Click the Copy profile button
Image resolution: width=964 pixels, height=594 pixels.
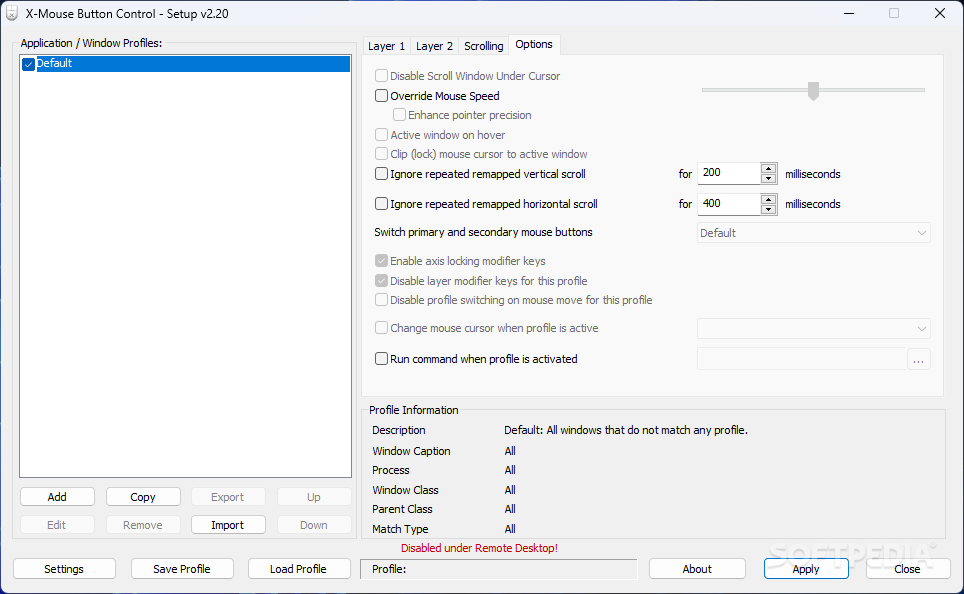(143, 497)
